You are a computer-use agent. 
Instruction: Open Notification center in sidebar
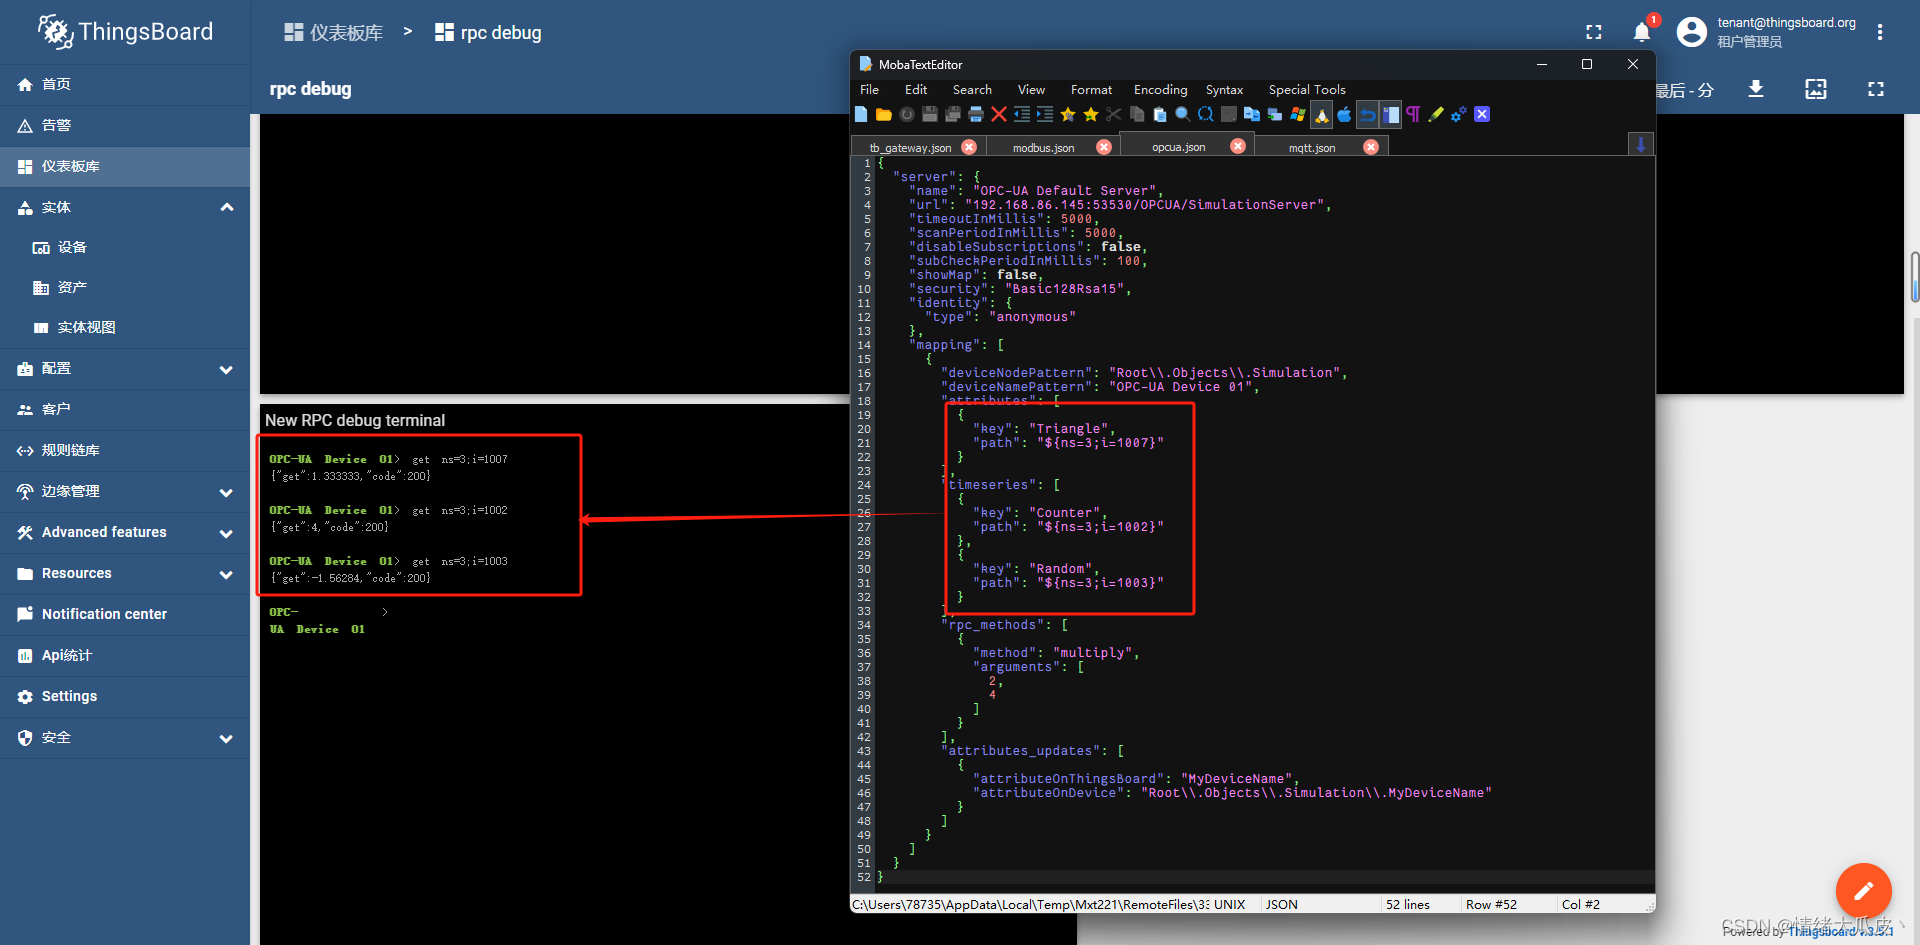pyautogui.click(x=125, y=615)
